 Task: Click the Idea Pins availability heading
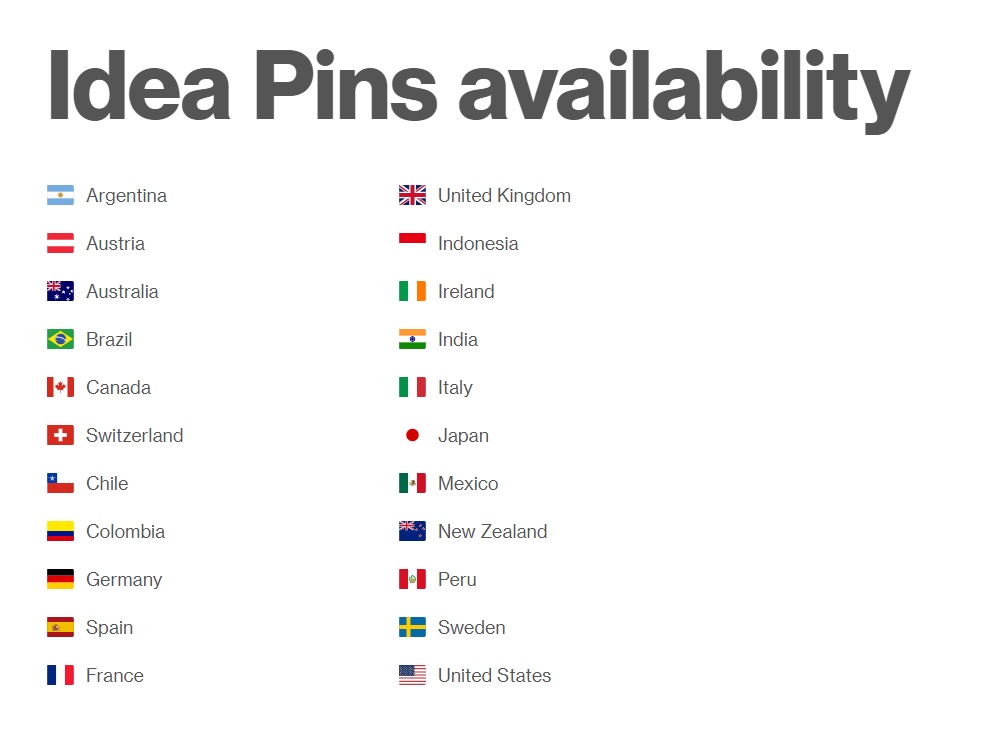tap(478, 85)
